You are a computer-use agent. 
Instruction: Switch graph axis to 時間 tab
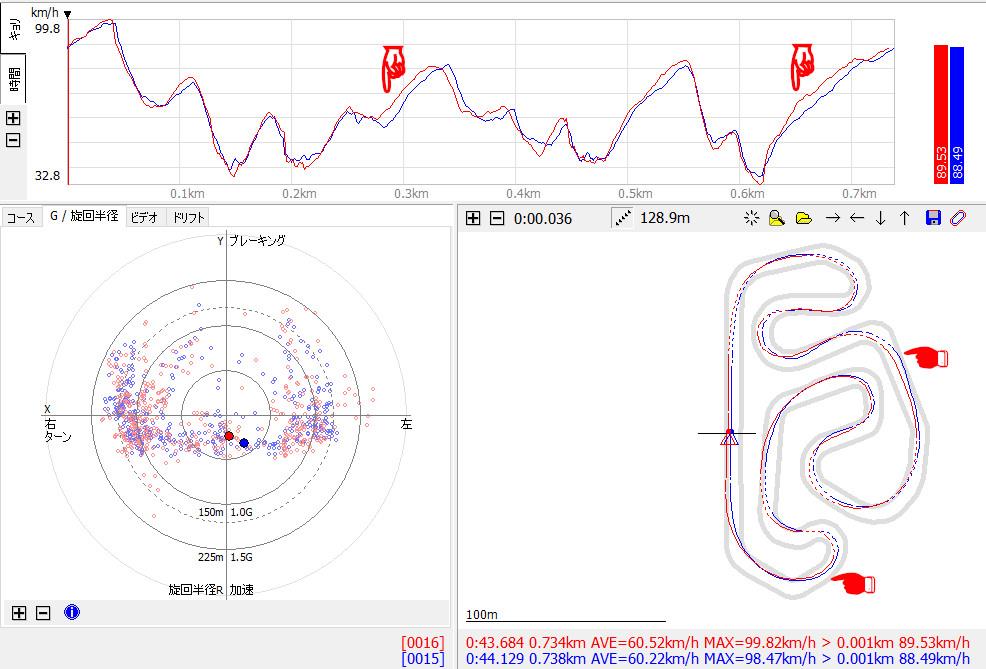tap(13, 79)
